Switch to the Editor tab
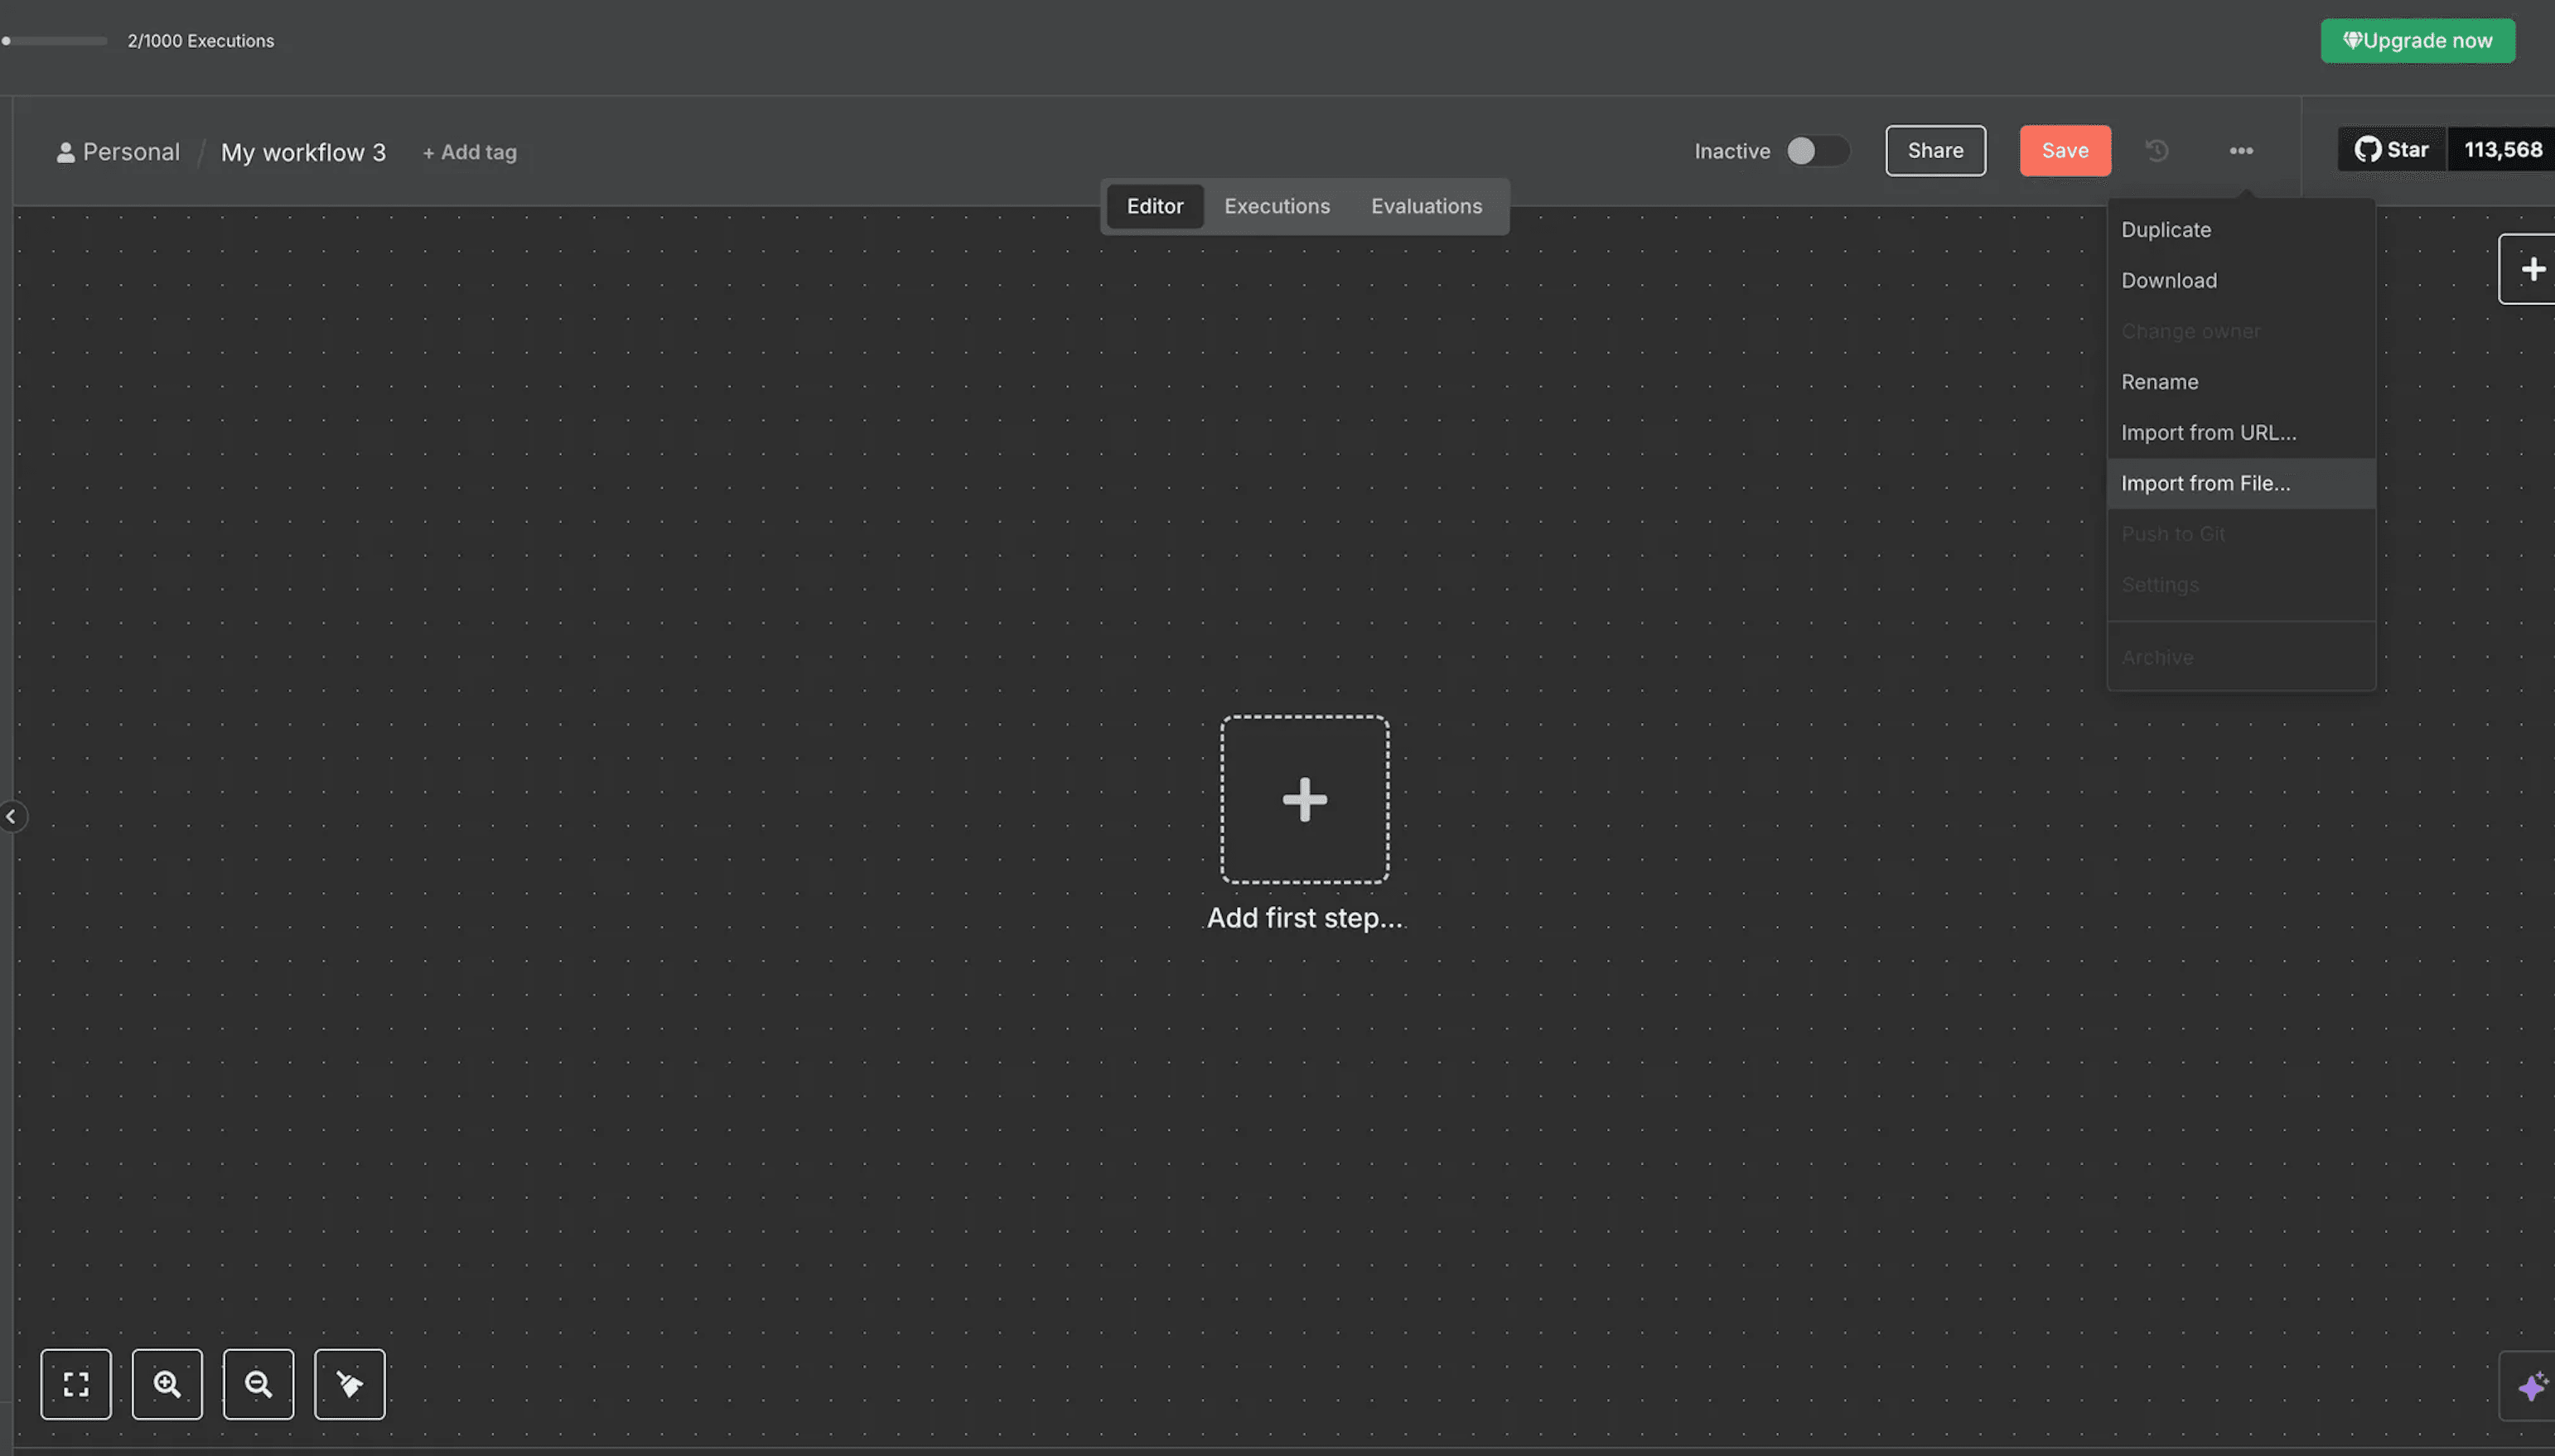Screen dimensions: 2555x1456 point(1155,206)
